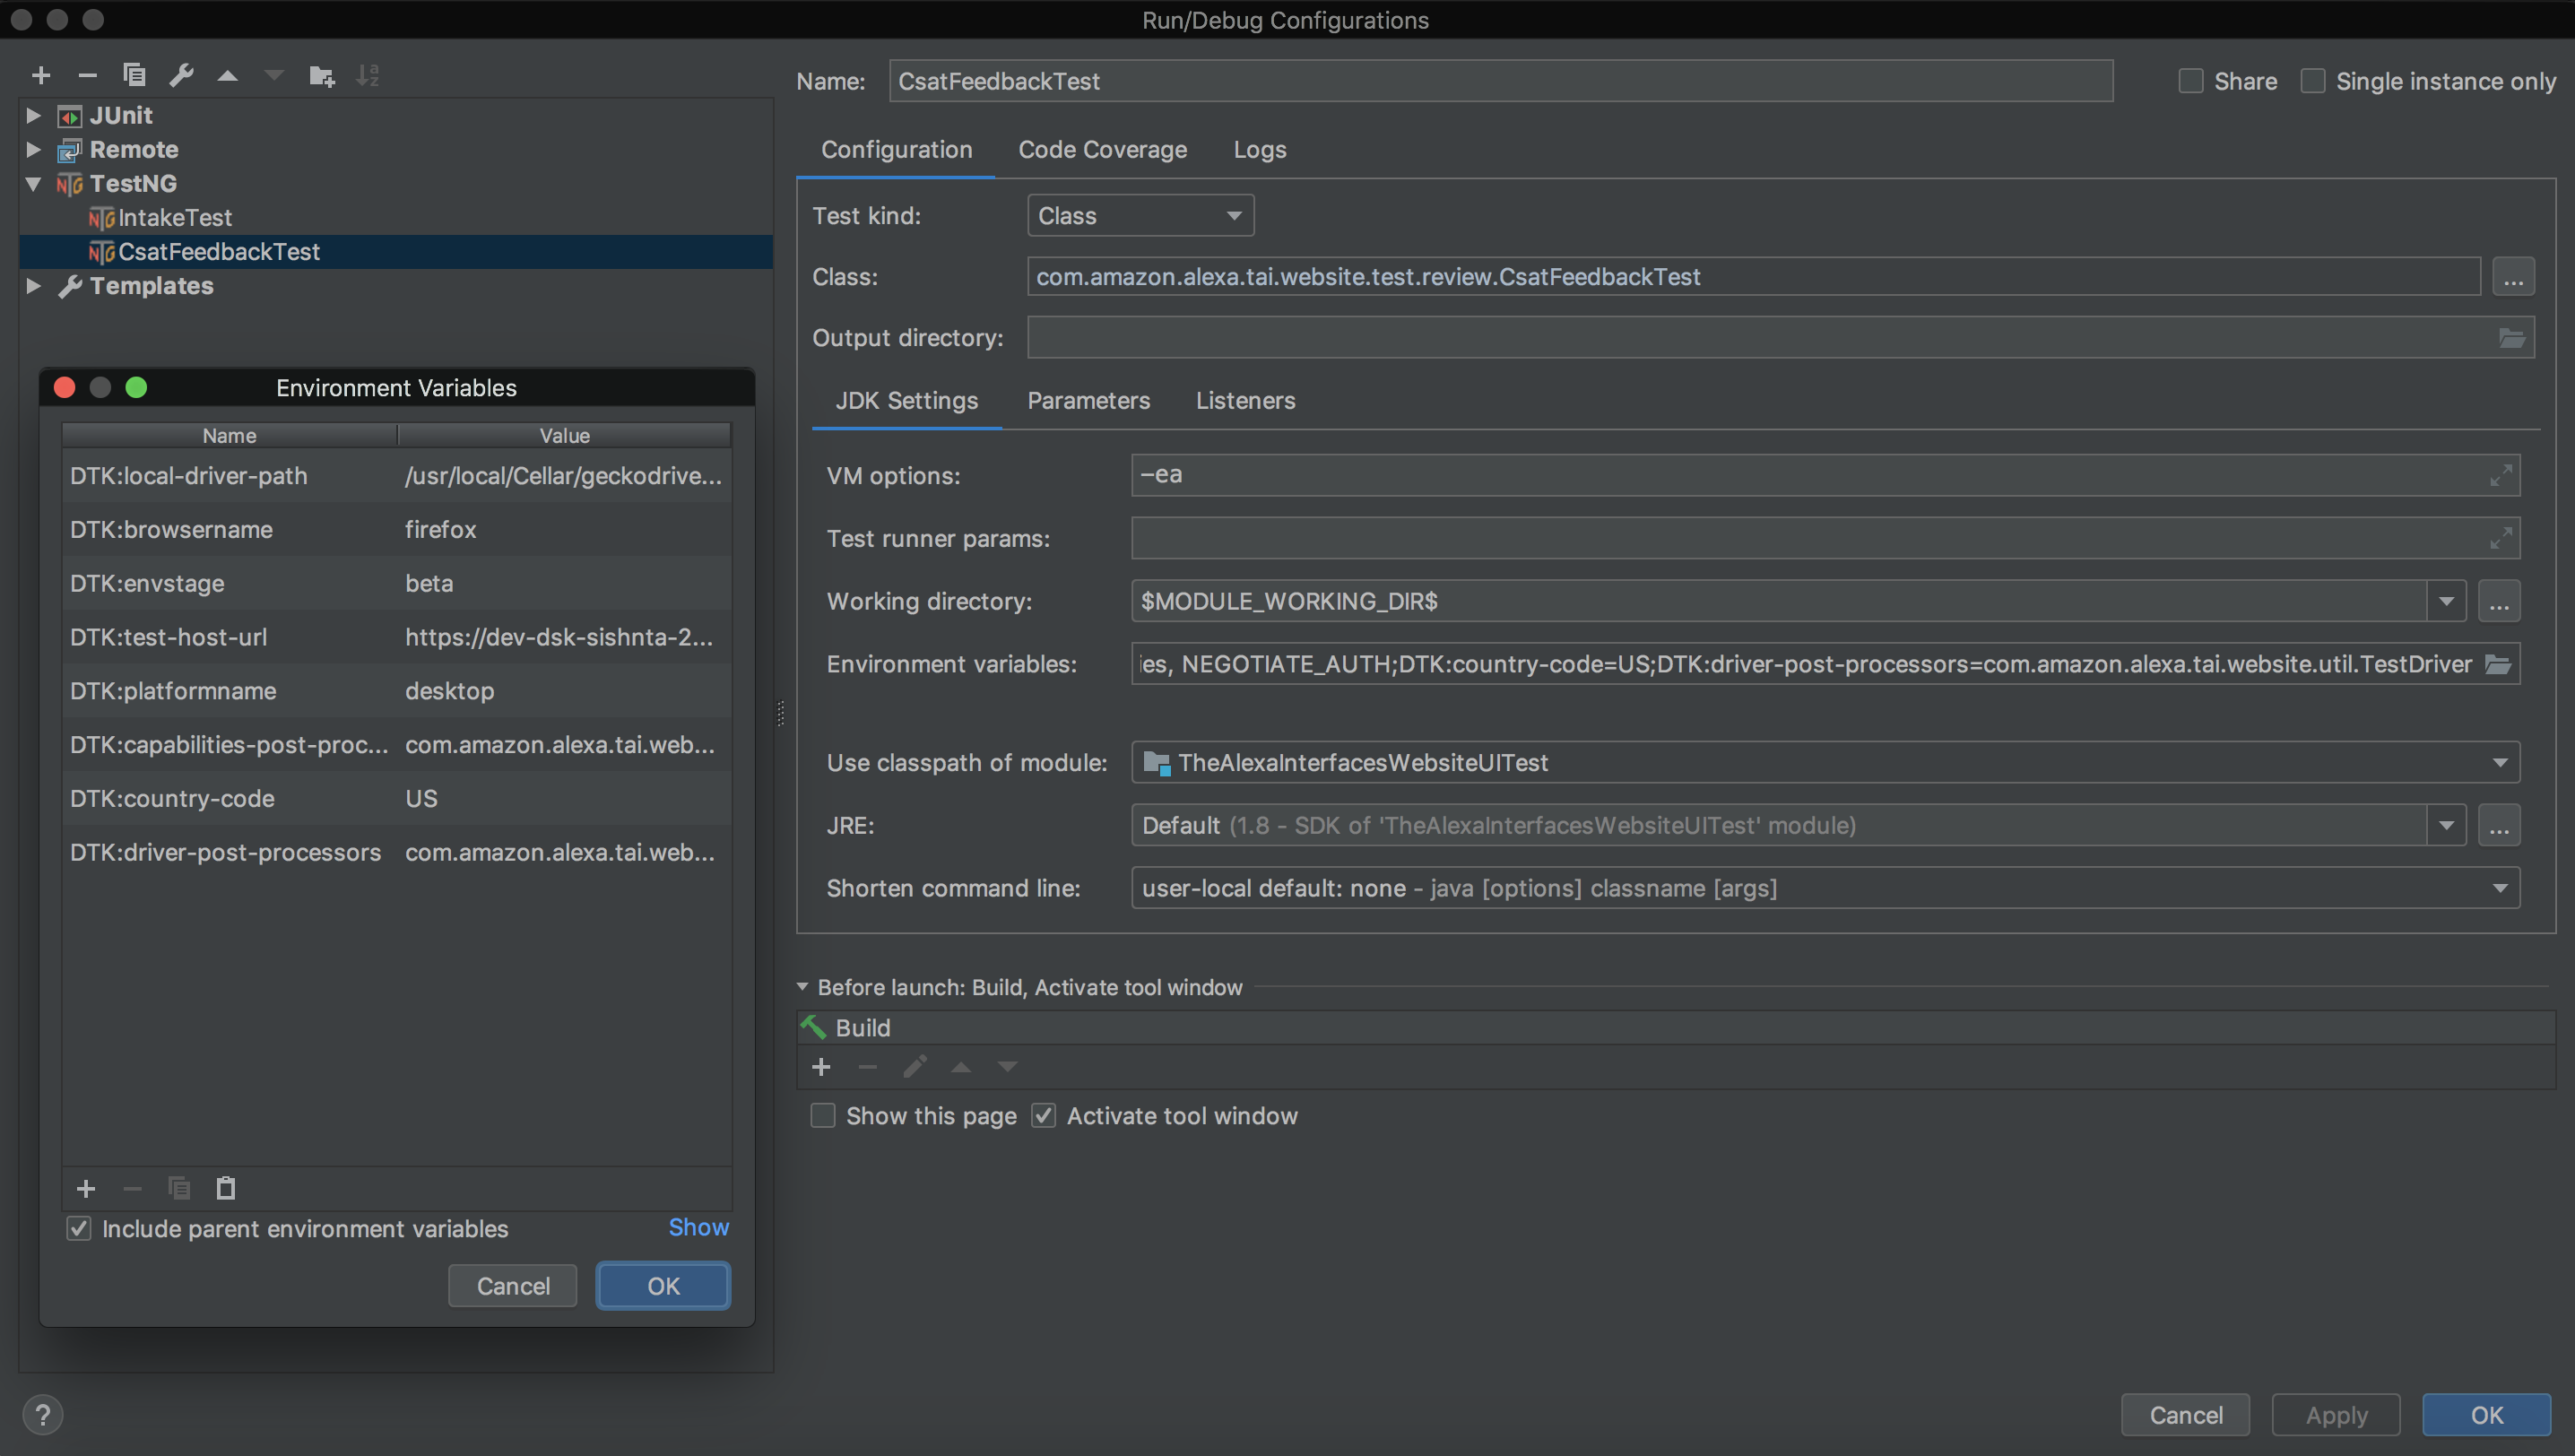This screenshot has width=2575, height=1456.
Task: Remove before launch task minus icon
Action: pyautogui.click(x=867, y=1067)
